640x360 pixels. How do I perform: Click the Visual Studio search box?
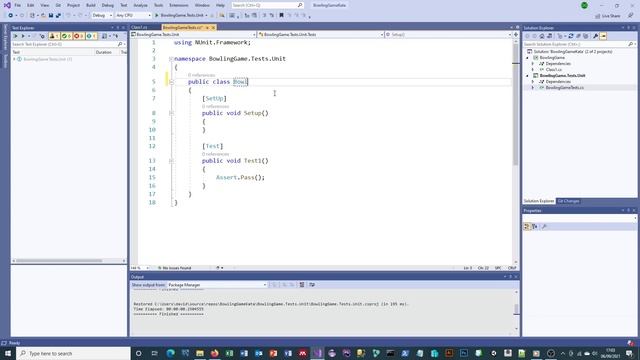(x=267, y=5)
